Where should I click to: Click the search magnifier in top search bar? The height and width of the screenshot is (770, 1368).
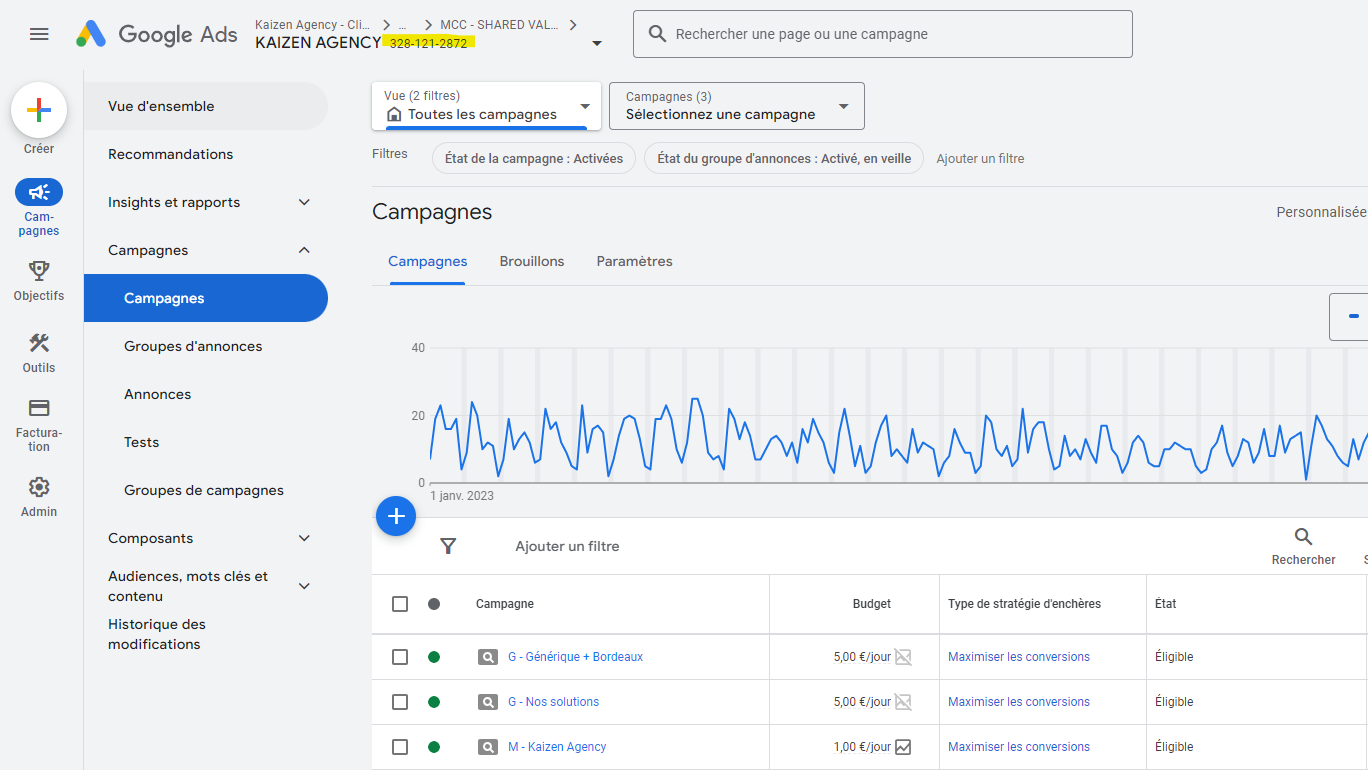pos(657,34)
